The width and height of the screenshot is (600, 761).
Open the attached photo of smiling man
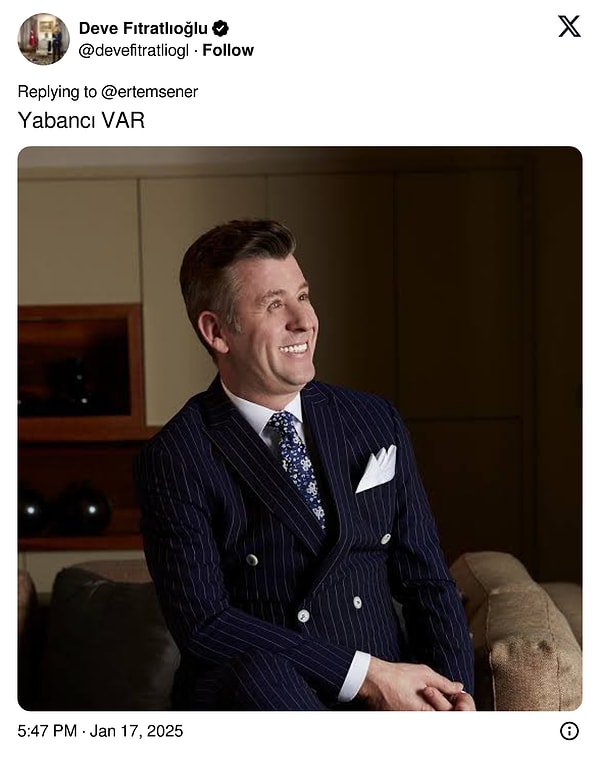click(x=300, y=429)
